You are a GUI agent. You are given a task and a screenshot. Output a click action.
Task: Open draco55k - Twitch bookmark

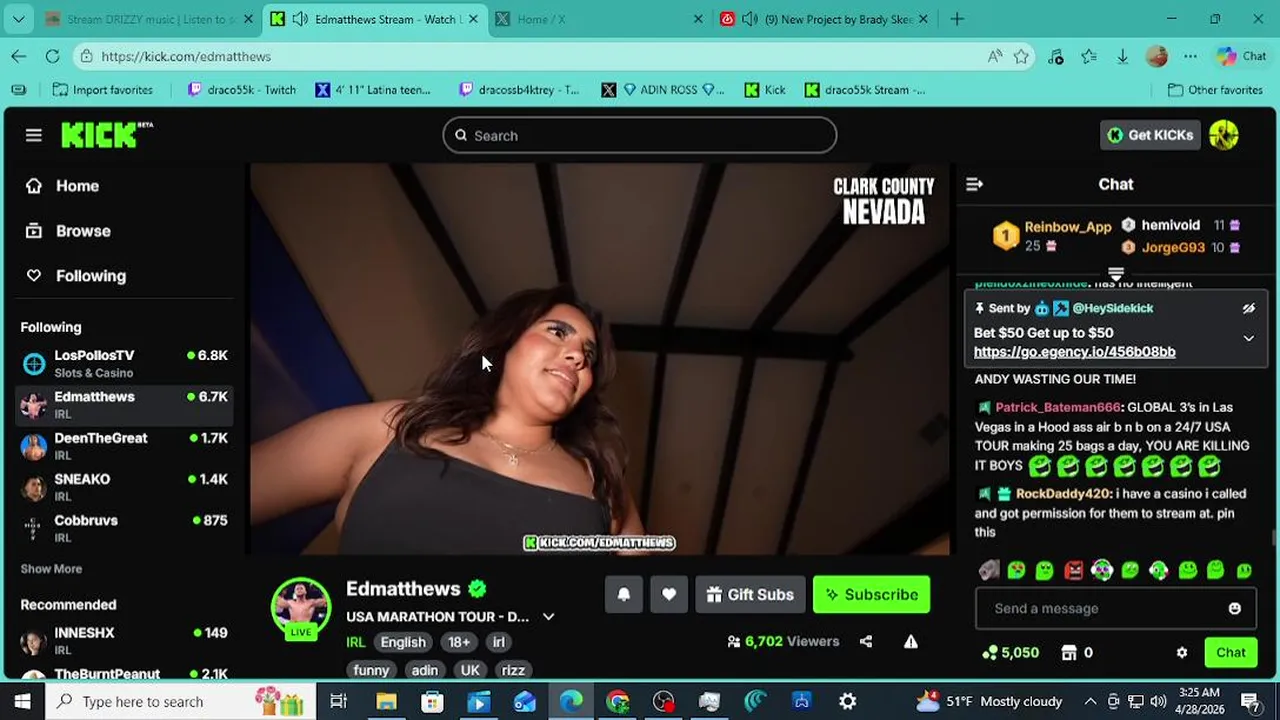tap(241, 90)
